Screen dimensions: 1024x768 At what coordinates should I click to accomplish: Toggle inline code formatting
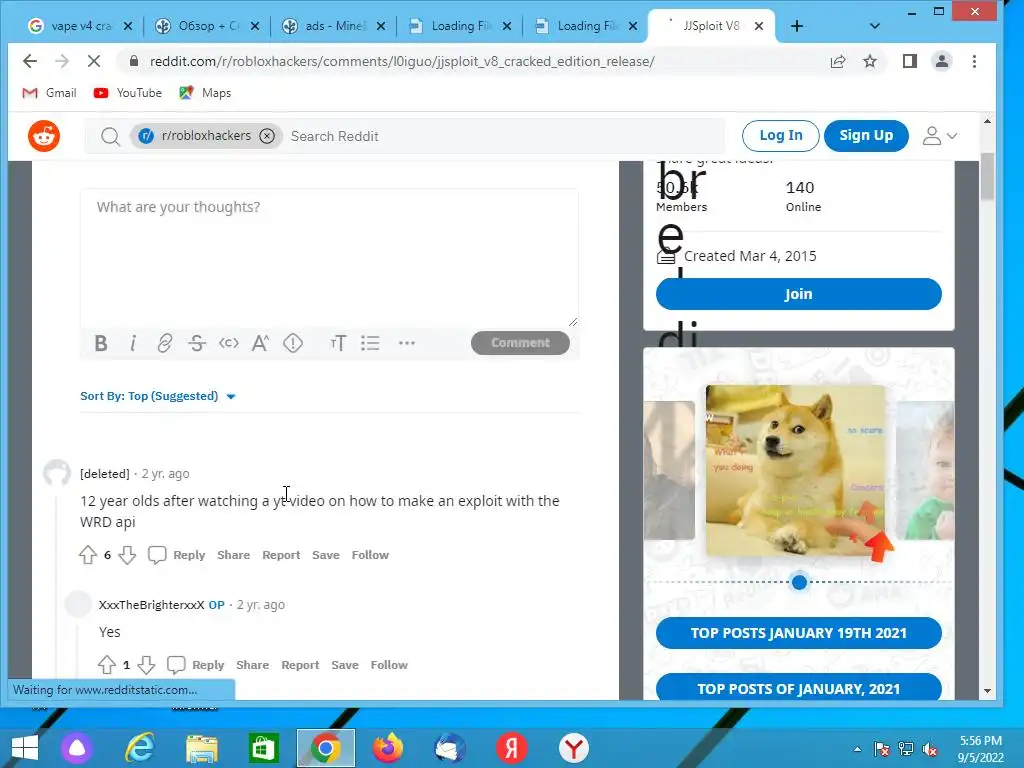pyautogui.click(x=229, y=343)
